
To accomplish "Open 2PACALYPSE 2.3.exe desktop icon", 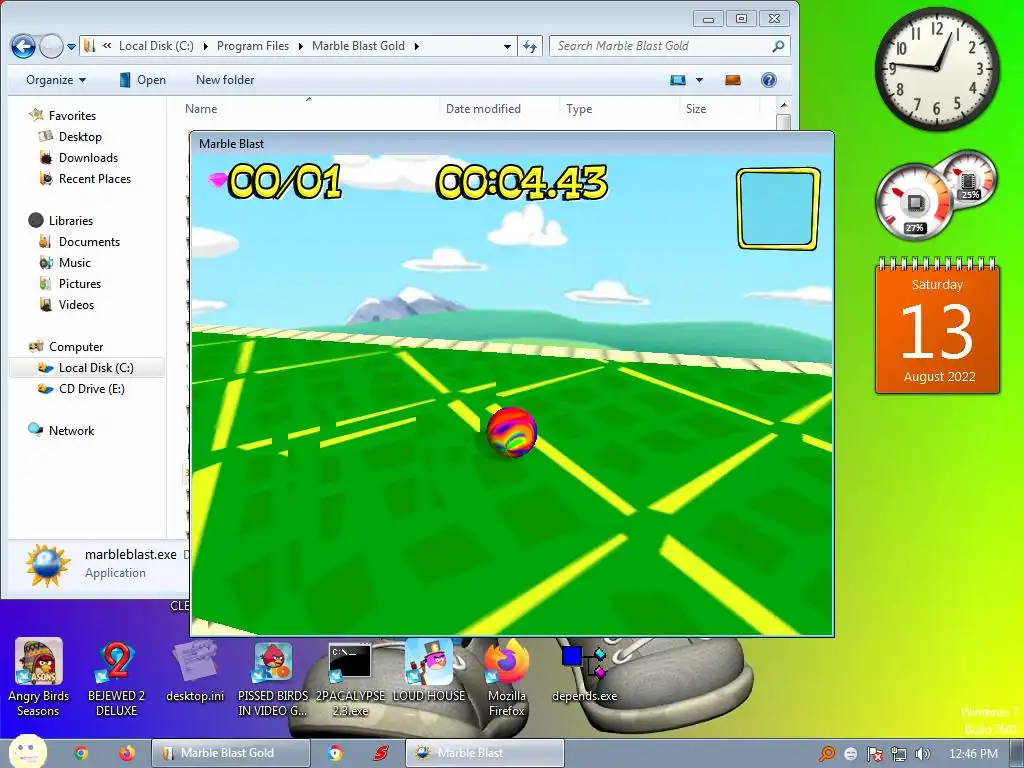I will click(x=350, y=678).
